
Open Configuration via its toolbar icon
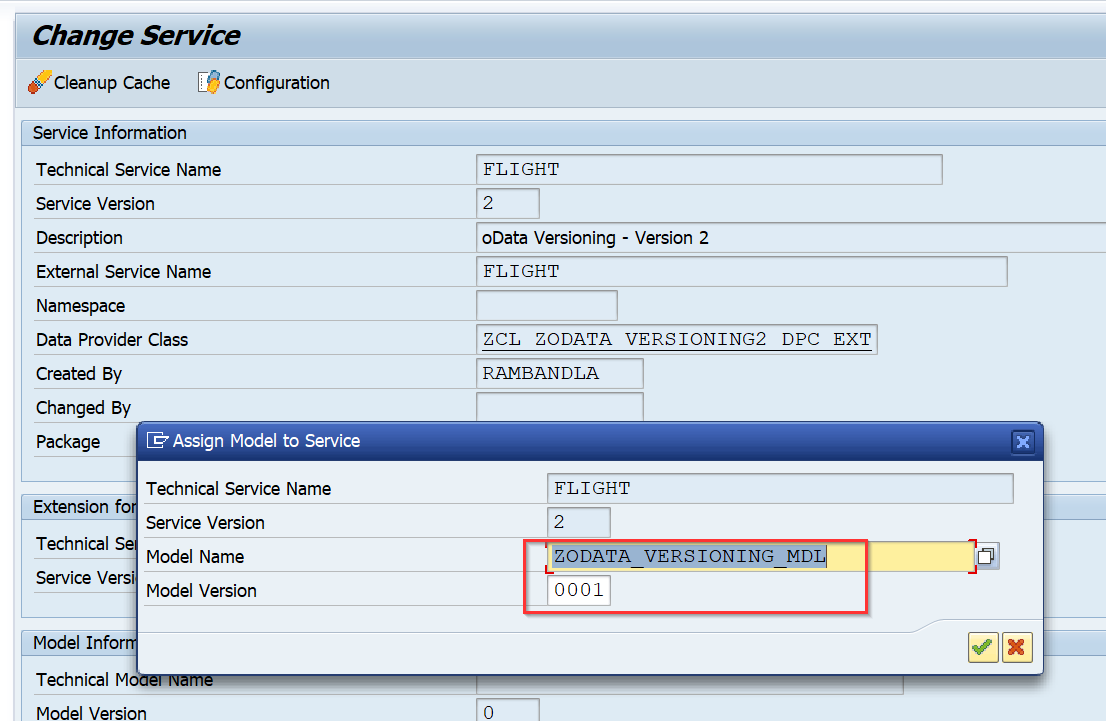[208, 83]
